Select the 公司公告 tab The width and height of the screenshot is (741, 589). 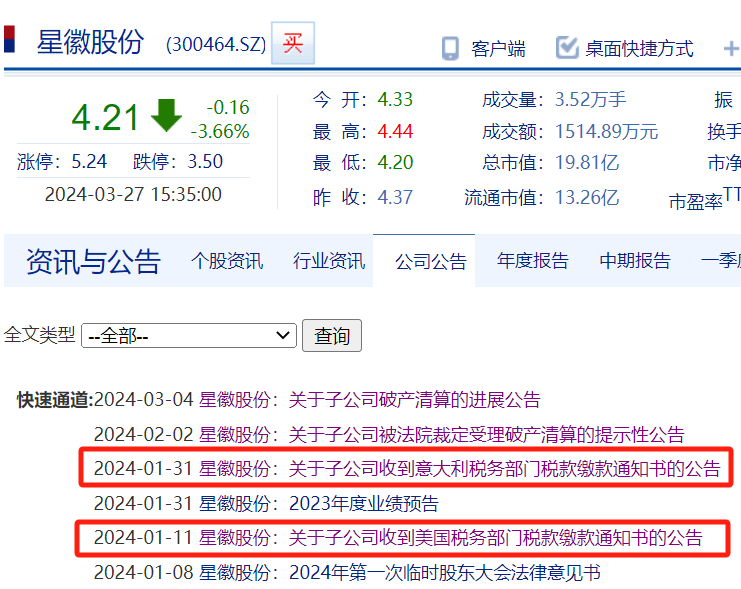click(431, 261)
